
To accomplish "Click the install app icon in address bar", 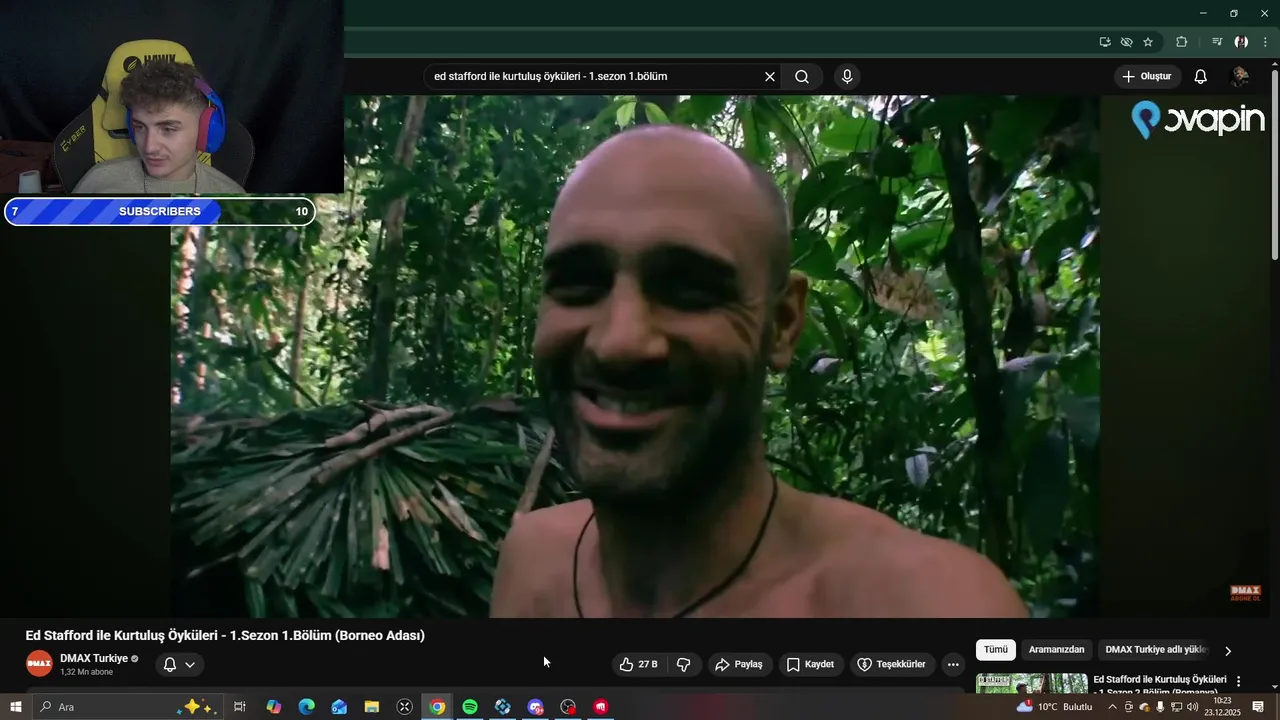I will click(x=1105, y=42).
